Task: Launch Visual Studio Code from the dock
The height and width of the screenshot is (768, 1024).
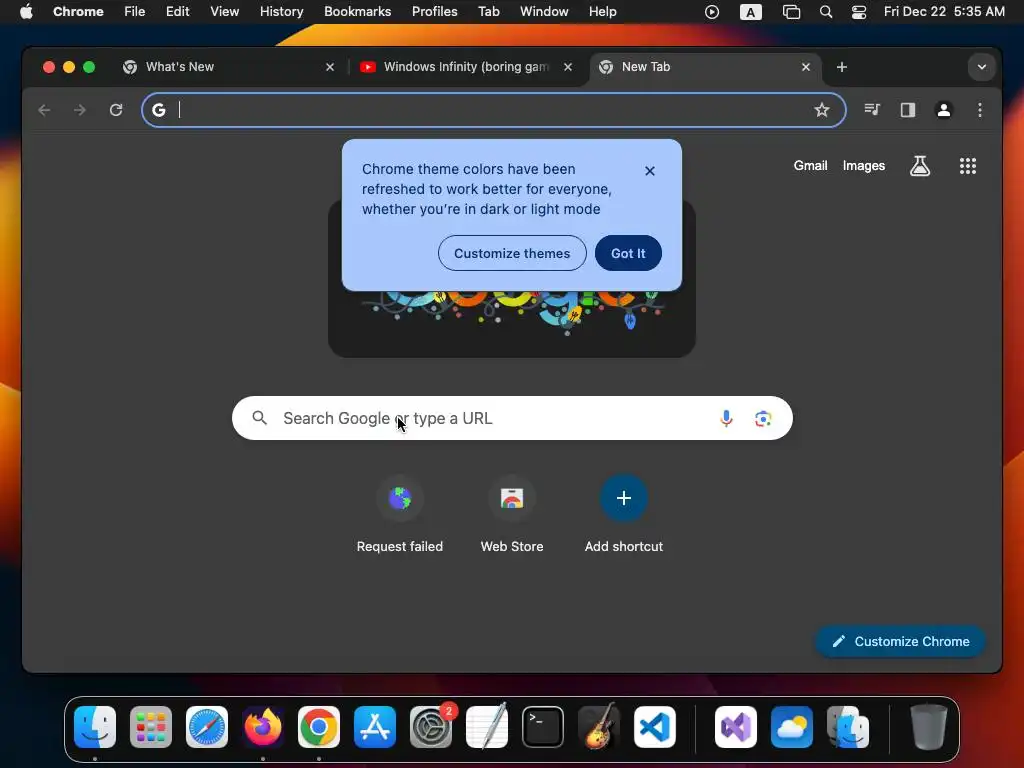Action: (x=655, y=727)
